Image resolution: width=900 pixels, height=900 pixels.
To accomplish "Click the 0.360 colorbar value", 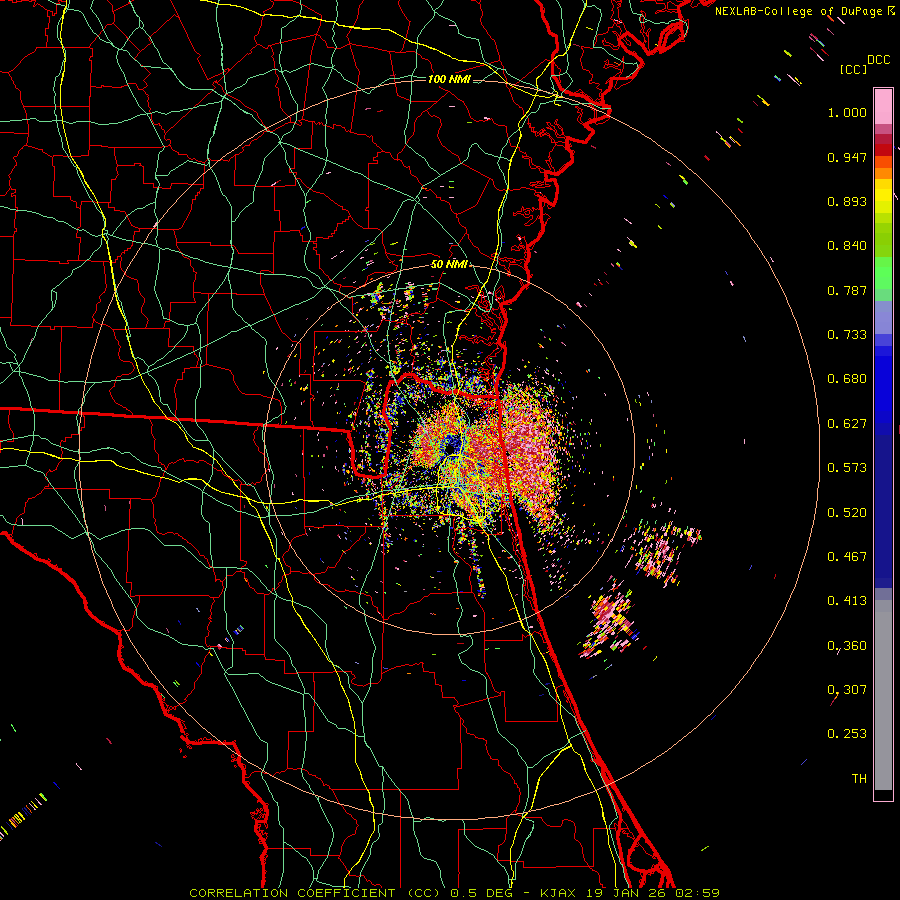I will pyautogui.click(x=847, y=646).
